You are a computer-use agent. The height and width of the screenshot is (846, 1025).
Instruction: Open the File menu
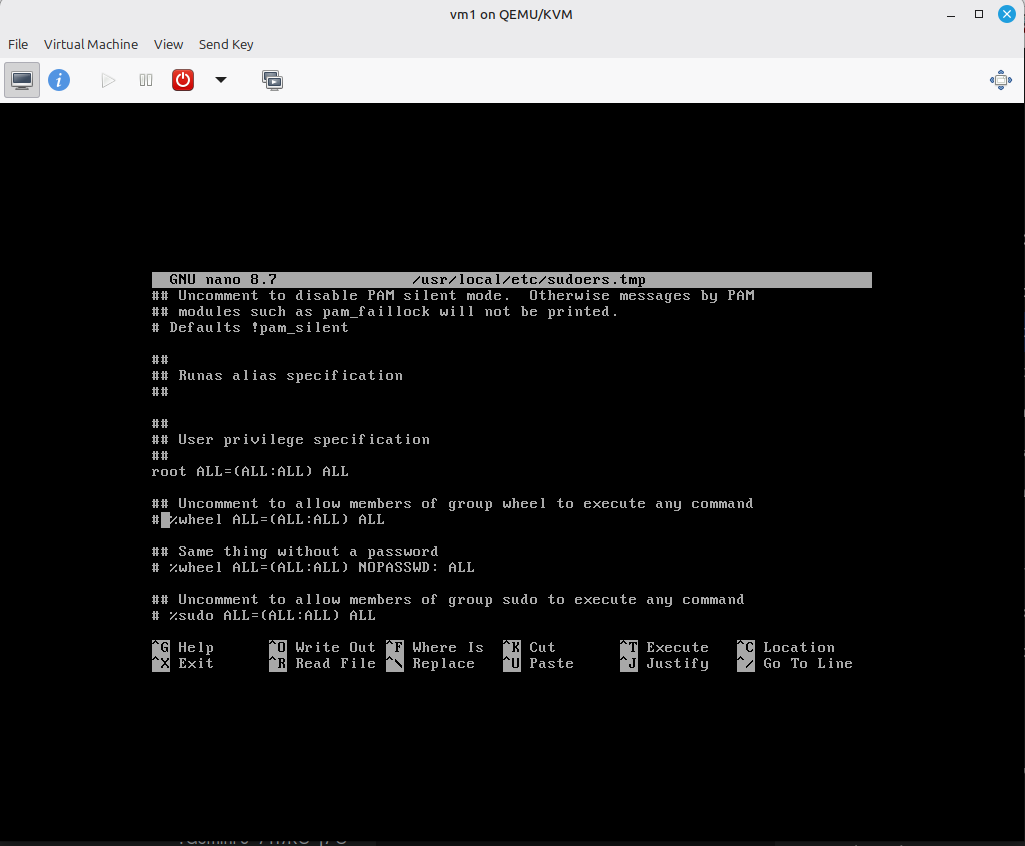tap(18, 44)
